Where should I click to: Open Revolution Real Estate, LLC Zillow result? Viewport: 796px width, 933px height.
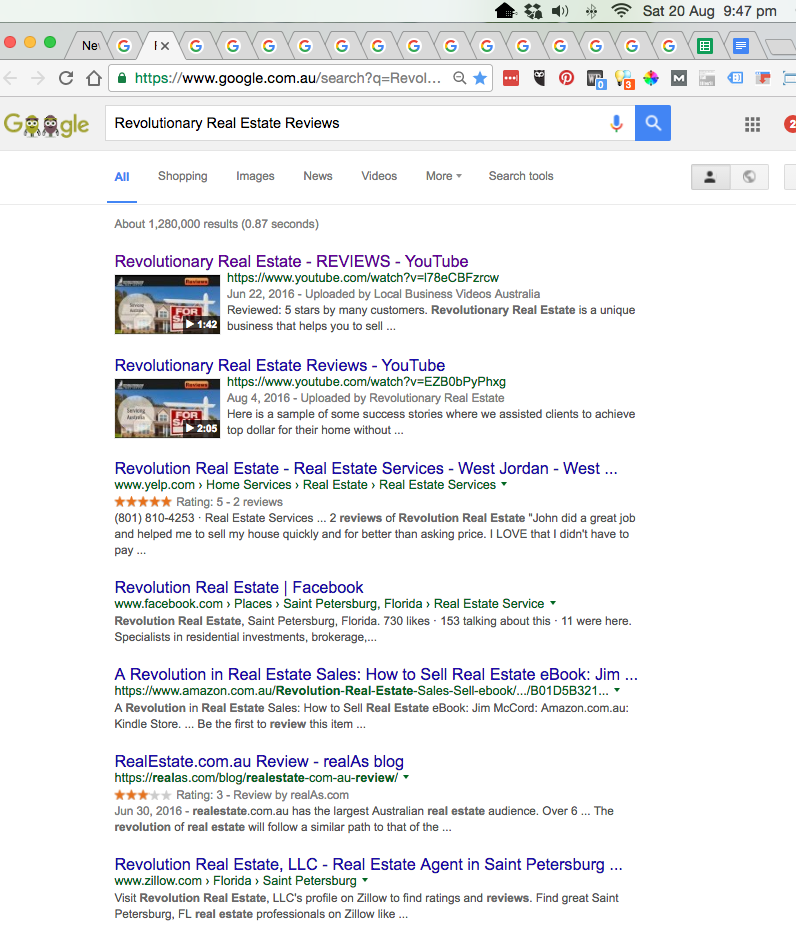pos(369,864)
